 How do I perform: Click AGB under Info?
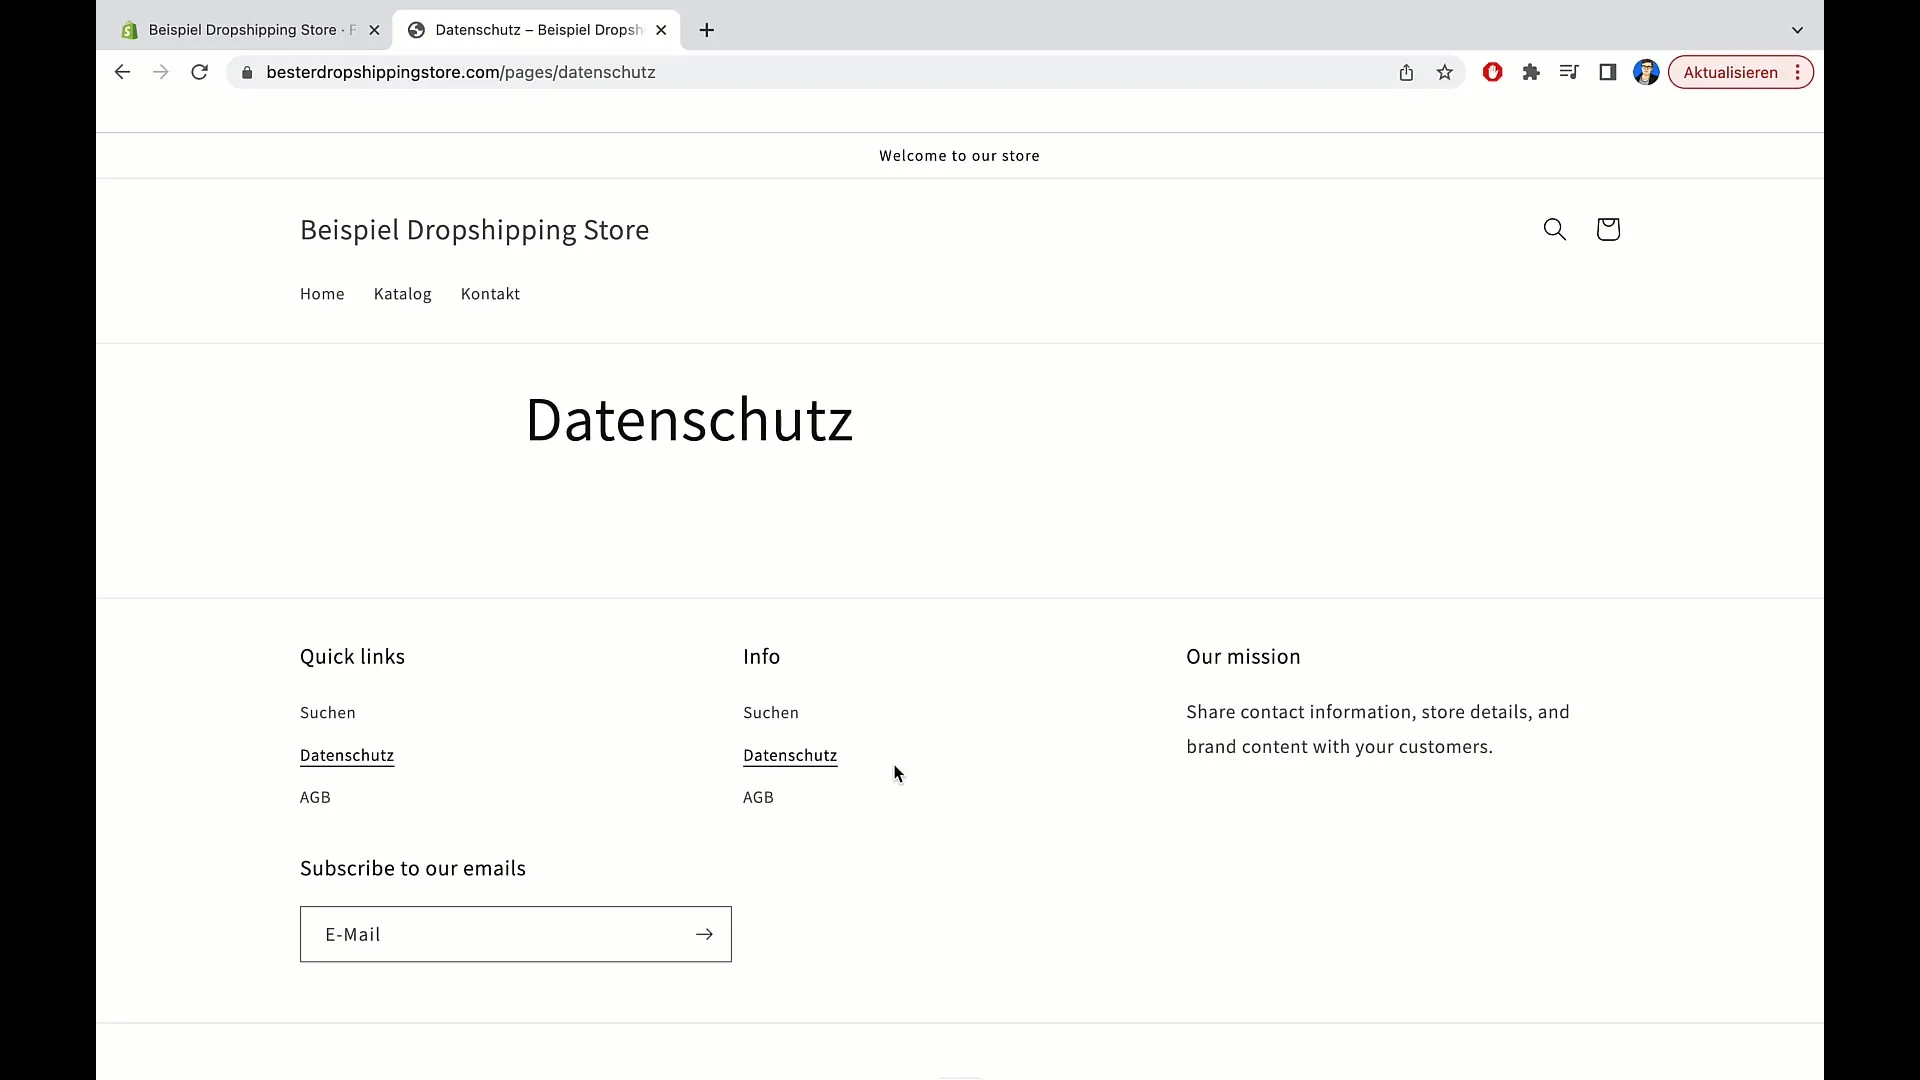coord(758,797)
